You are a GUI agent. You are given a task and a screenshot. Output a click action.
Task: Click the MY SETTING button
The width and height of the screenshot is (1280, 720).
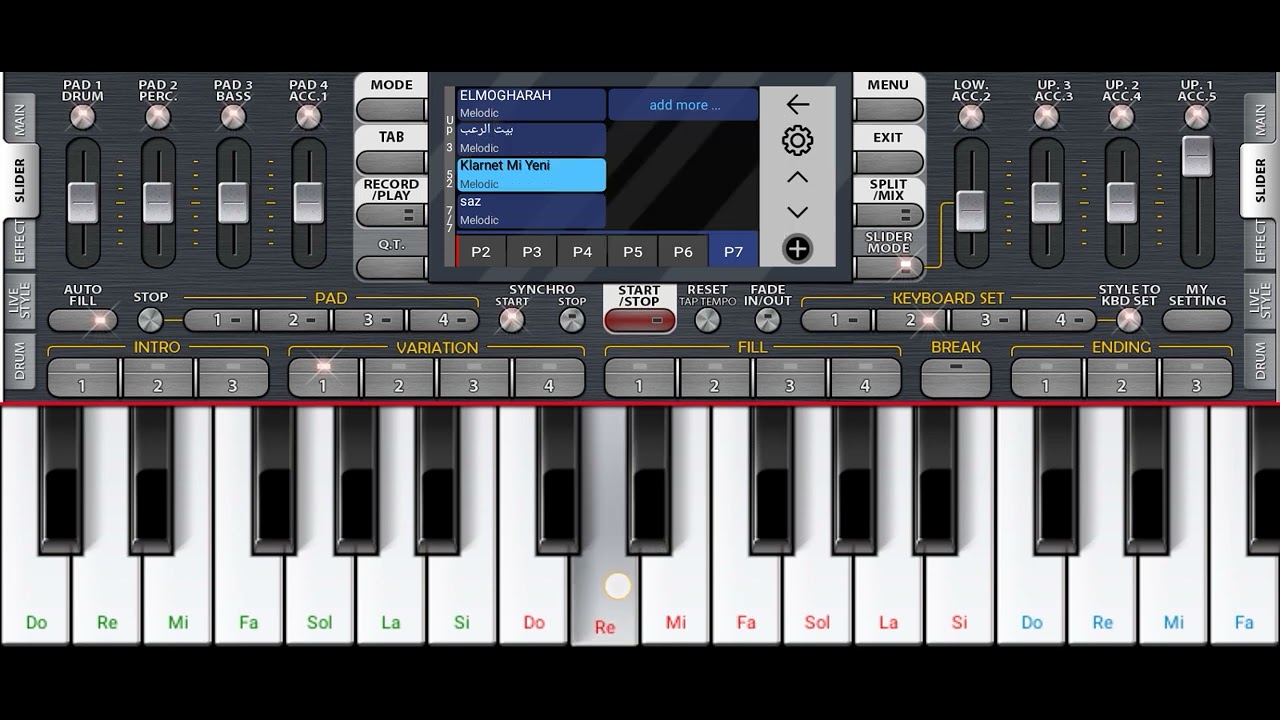click(1197, 320)
